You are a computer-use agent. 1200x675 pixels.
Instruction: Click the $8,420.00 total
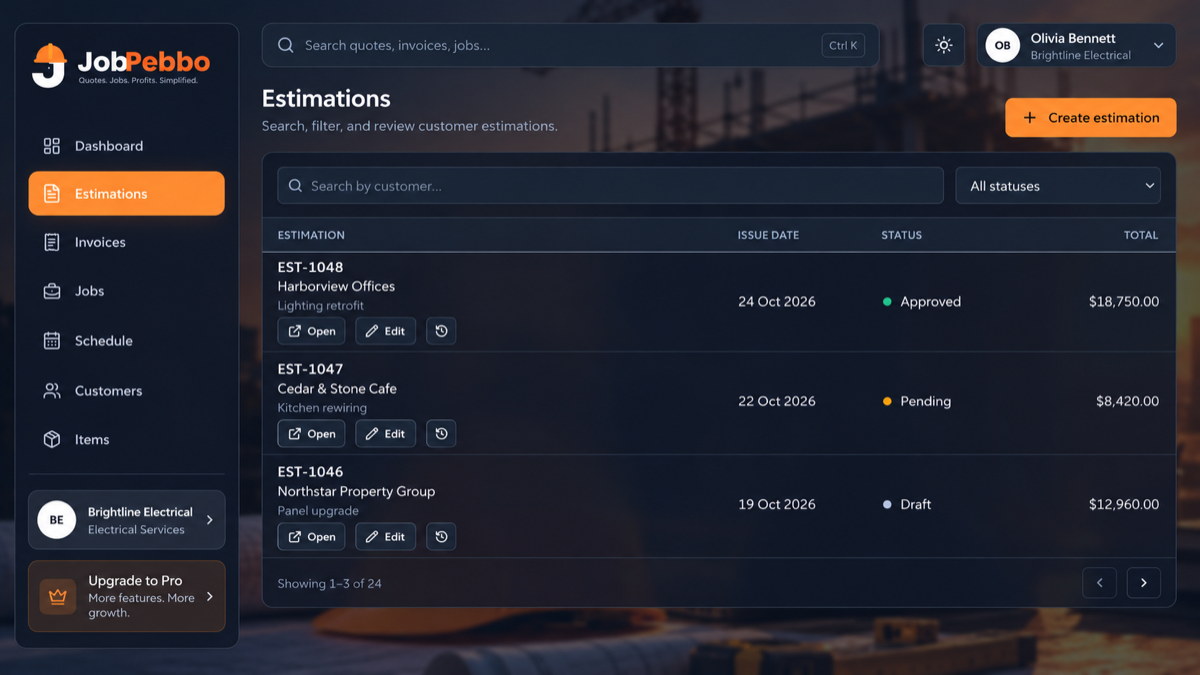(x=1127, y=402)
